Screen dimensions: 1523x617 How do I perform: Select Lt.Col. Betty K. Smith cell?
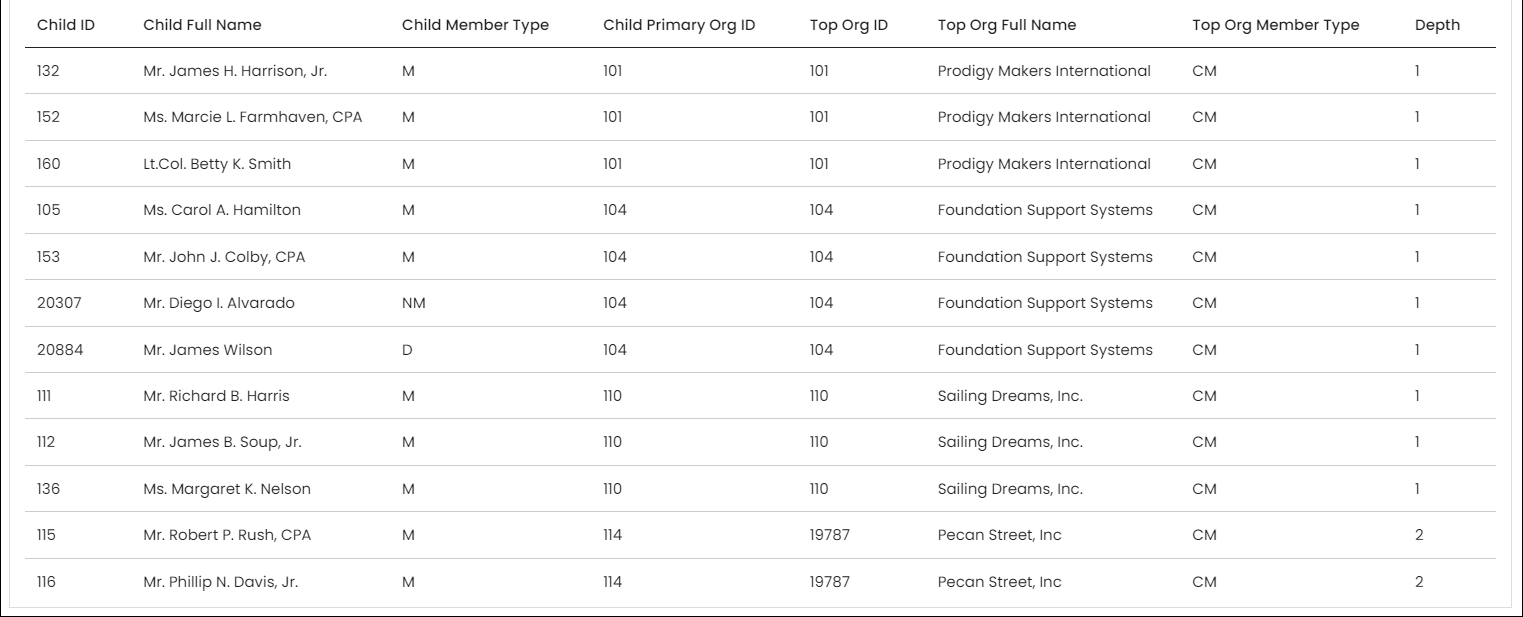tap(217, 164)
